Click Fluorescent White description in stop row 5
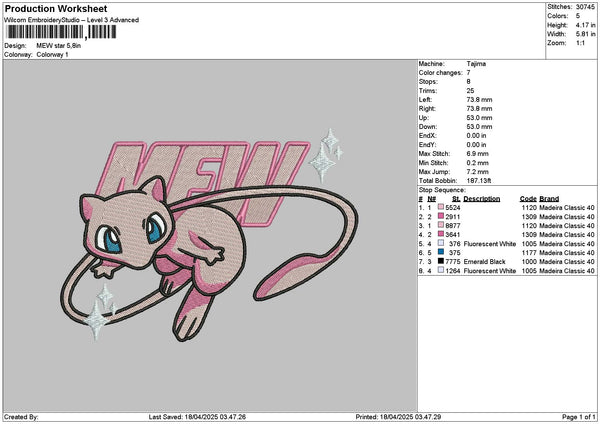The image size is (600, 424). click(x=490, y=244)
